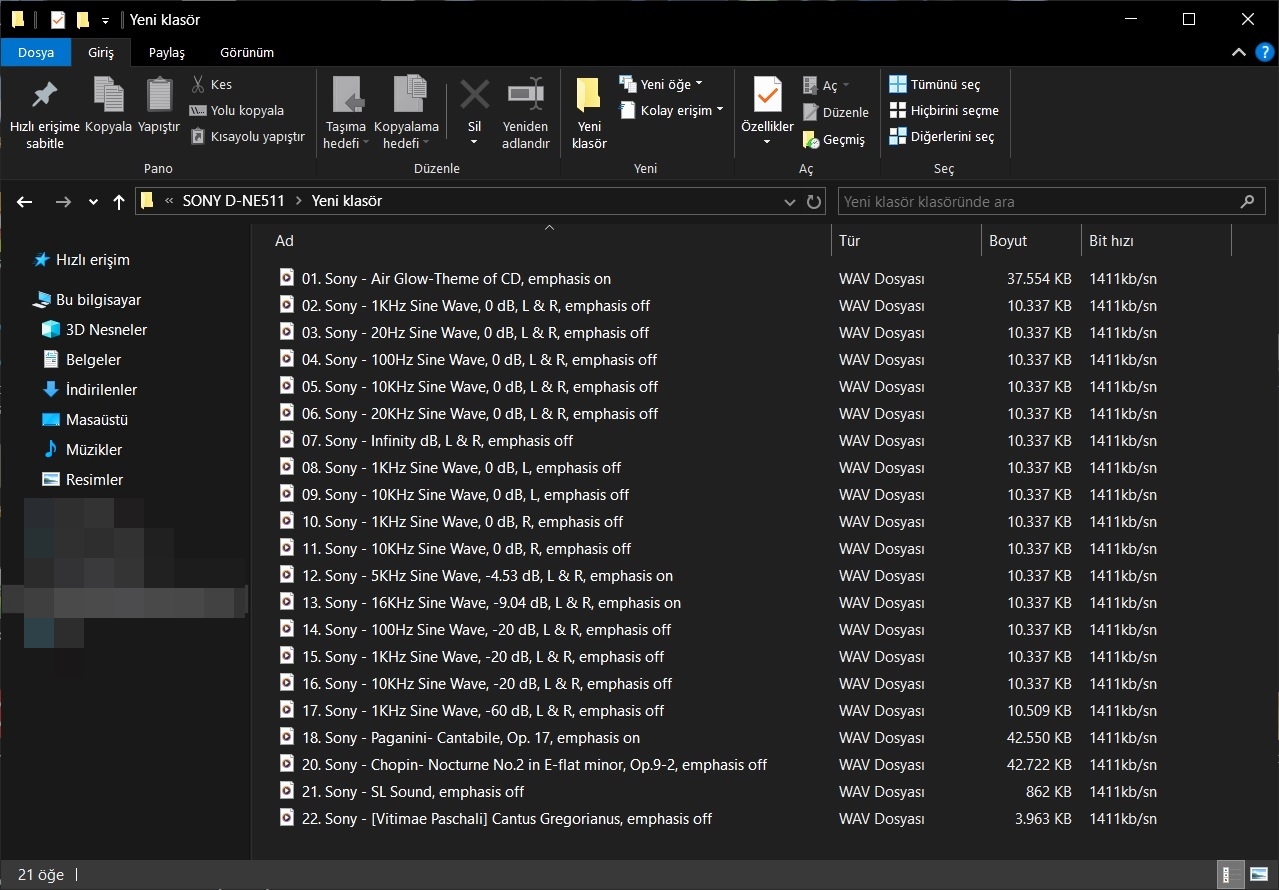Create a new folder with Yeni klasör
The height and width of the screenshot is (890, 1279).
coord(589,113)
